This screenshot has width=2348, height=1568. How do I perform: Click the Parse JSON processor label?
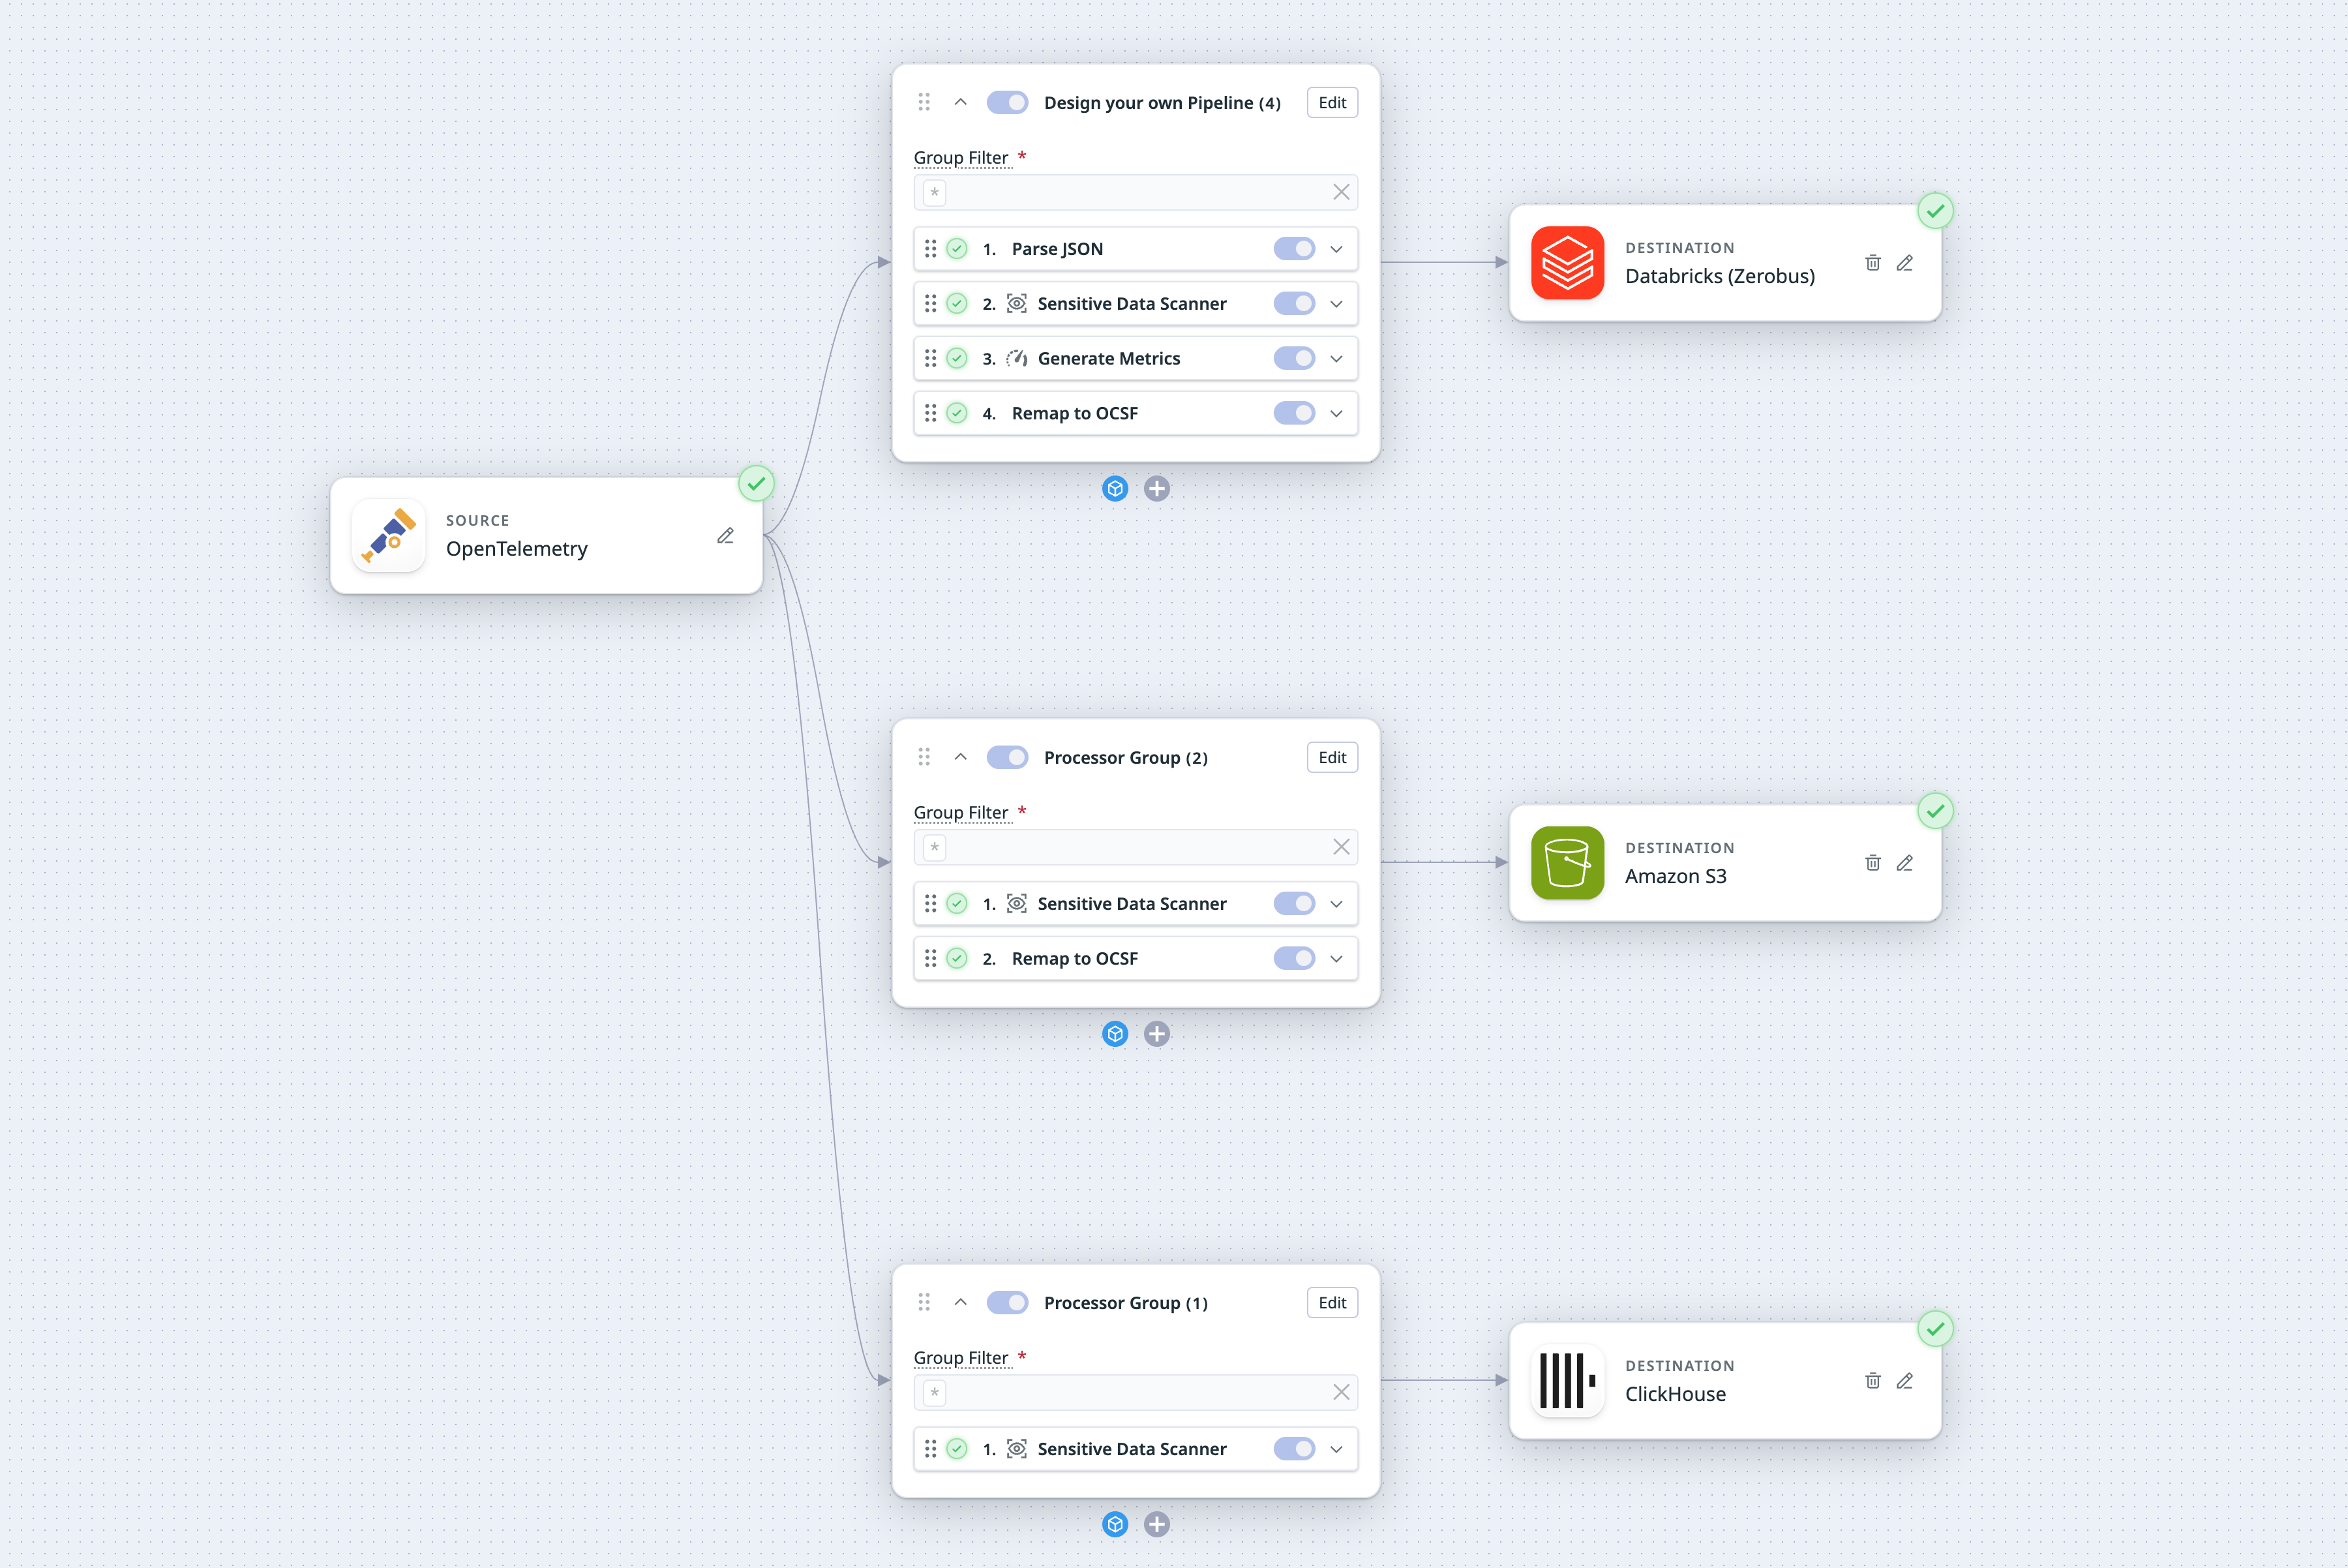coord(1057,249)
